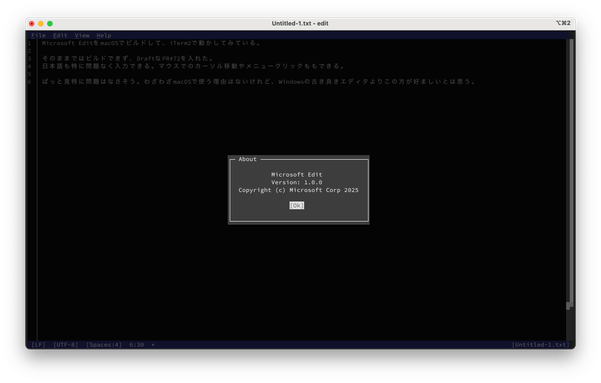
Task: Click line number 1 in the gutter
Action: [29, 43]
